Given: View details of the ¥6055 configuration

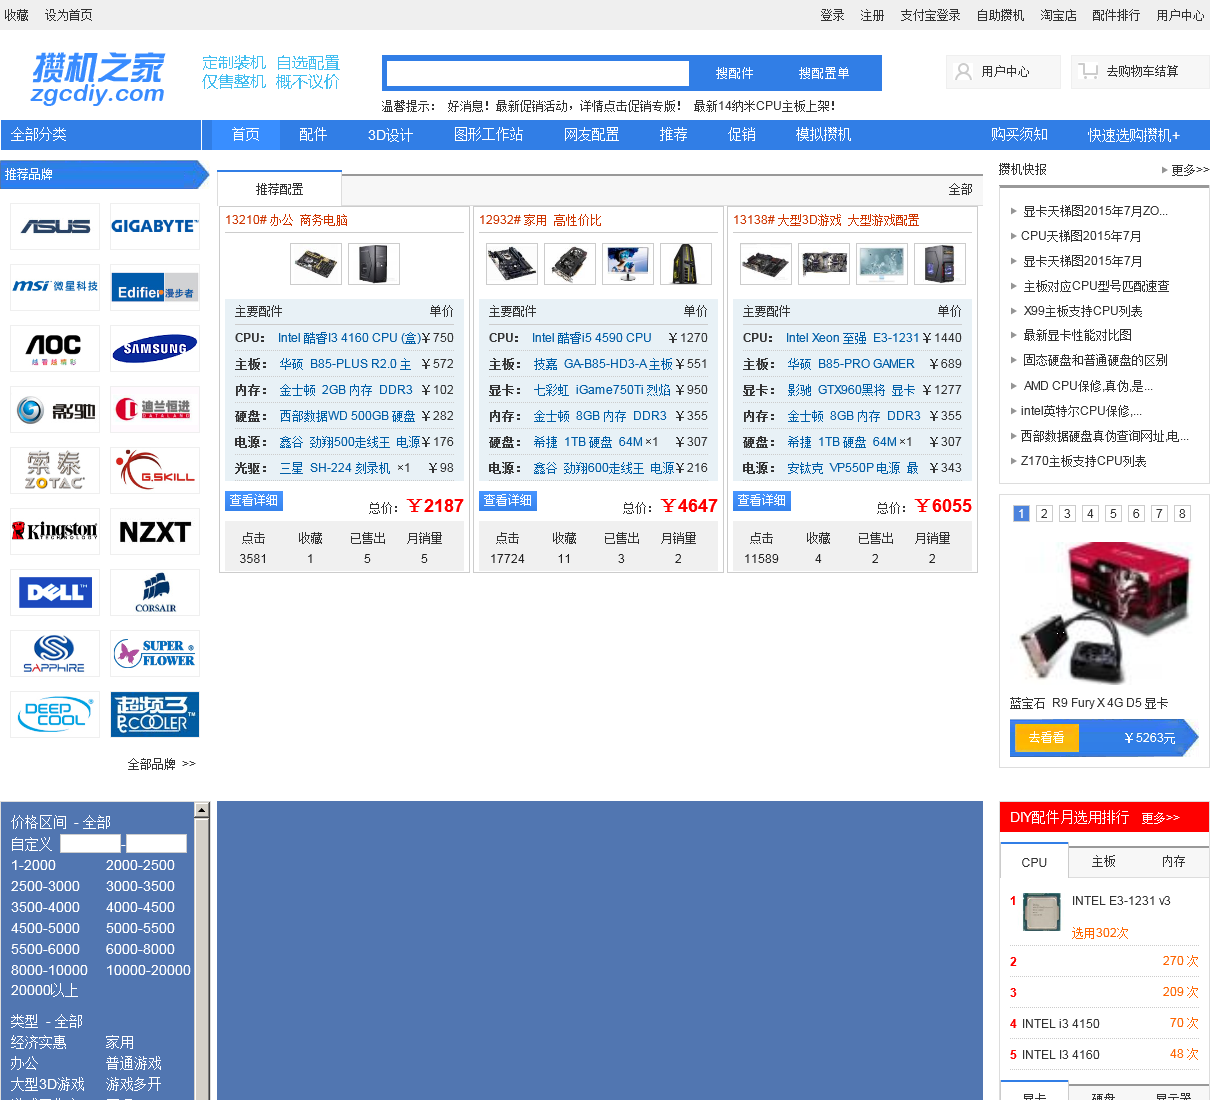Looking at the screenshot, I should [x=762, y=500].
